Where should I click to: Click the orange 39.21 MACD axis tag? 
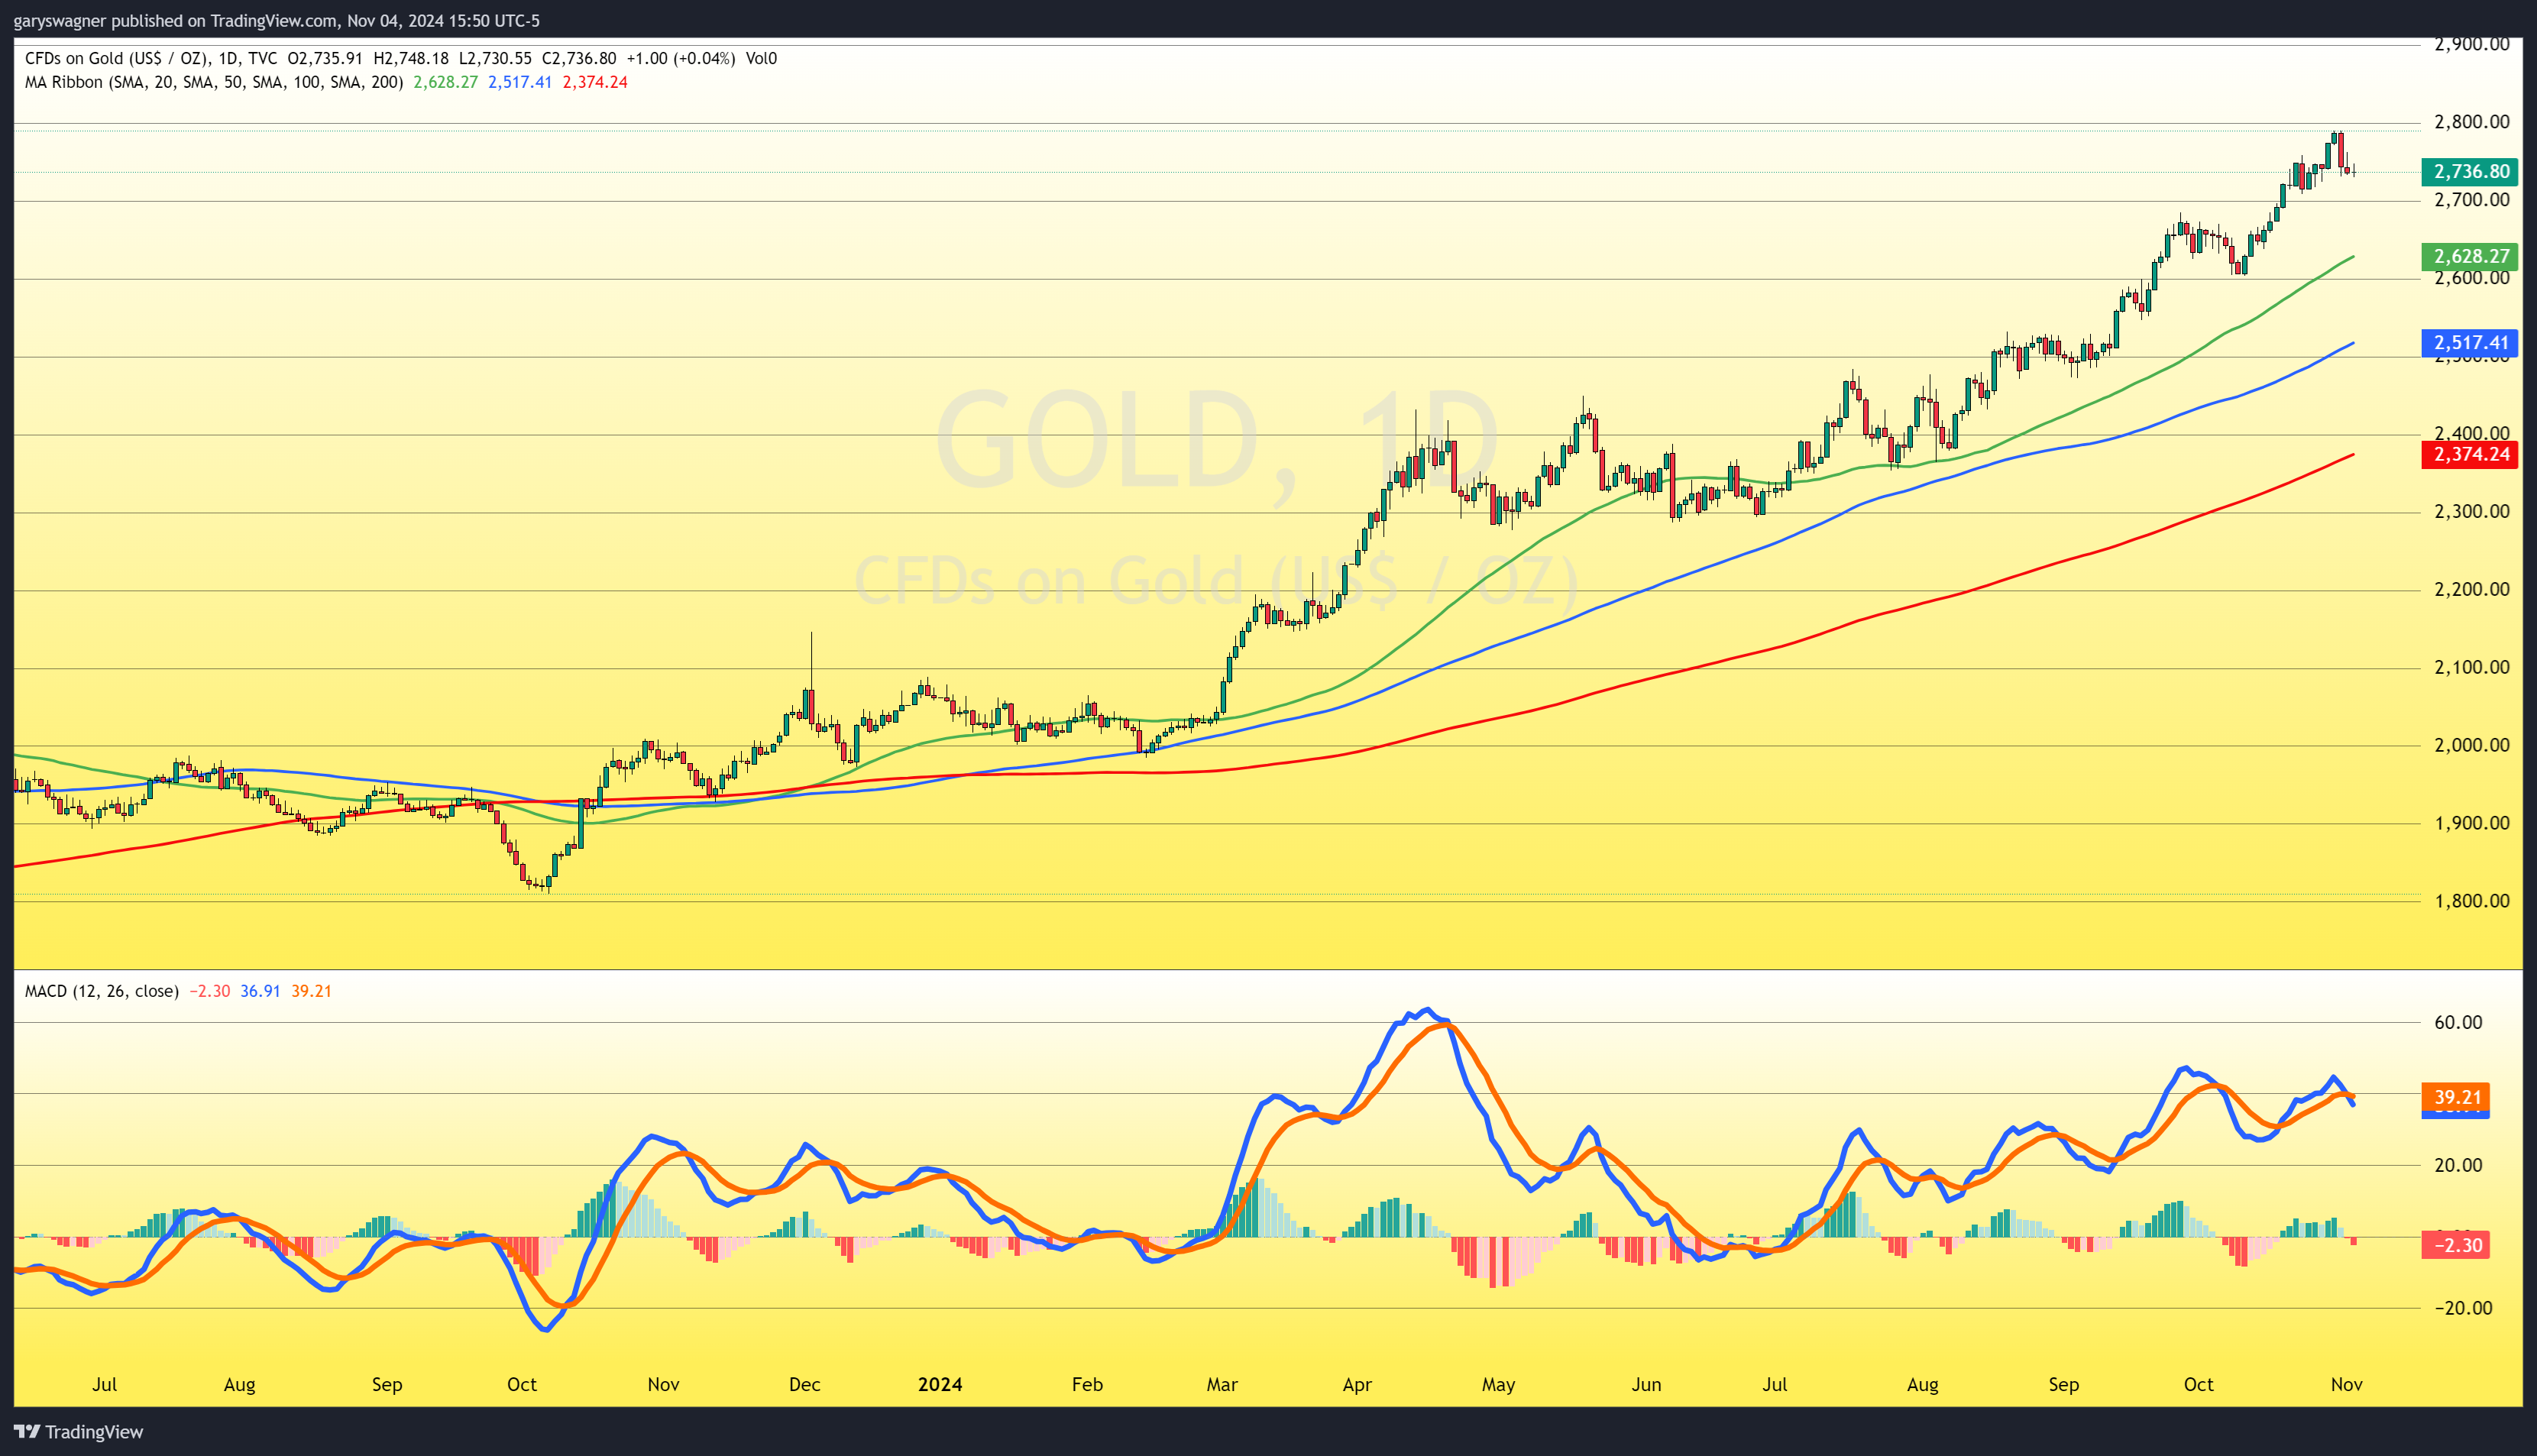[x=2455, y=1097]
